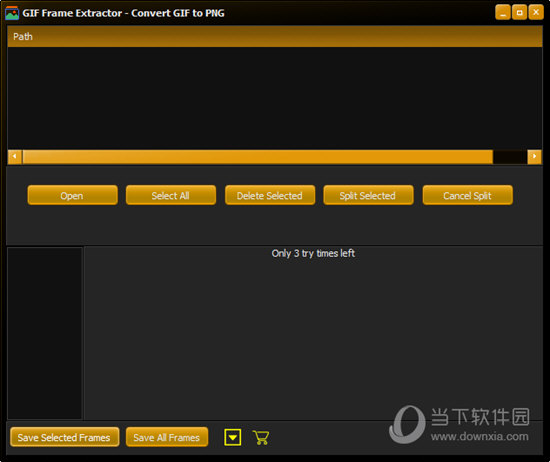This screenshot has width=550, height=462.
Task: Click the right scroll arrow
Action: [534, 157]
